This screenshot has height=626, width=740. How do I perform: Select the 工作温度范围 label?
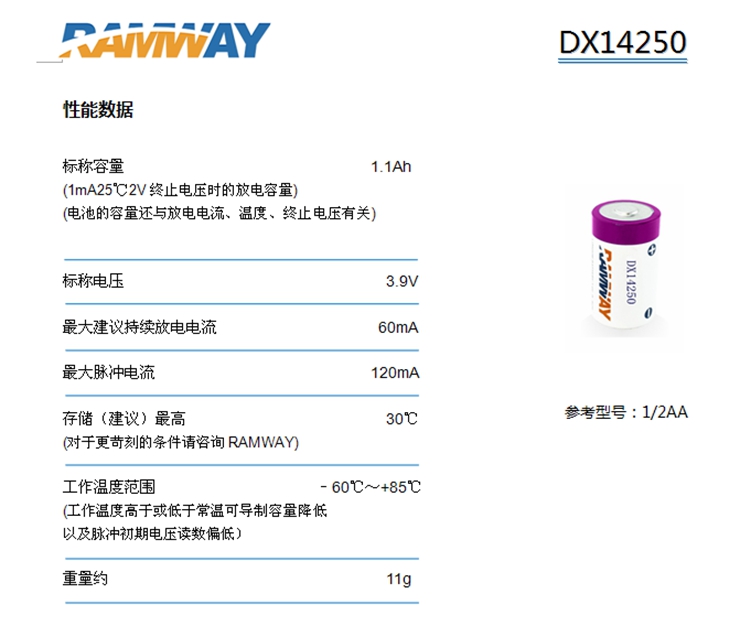(x=109, y=487)
